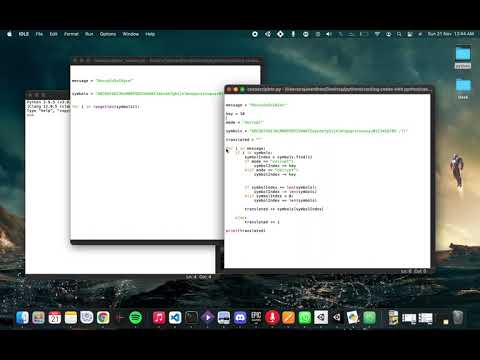Open the Window menu

click(131, 34)
